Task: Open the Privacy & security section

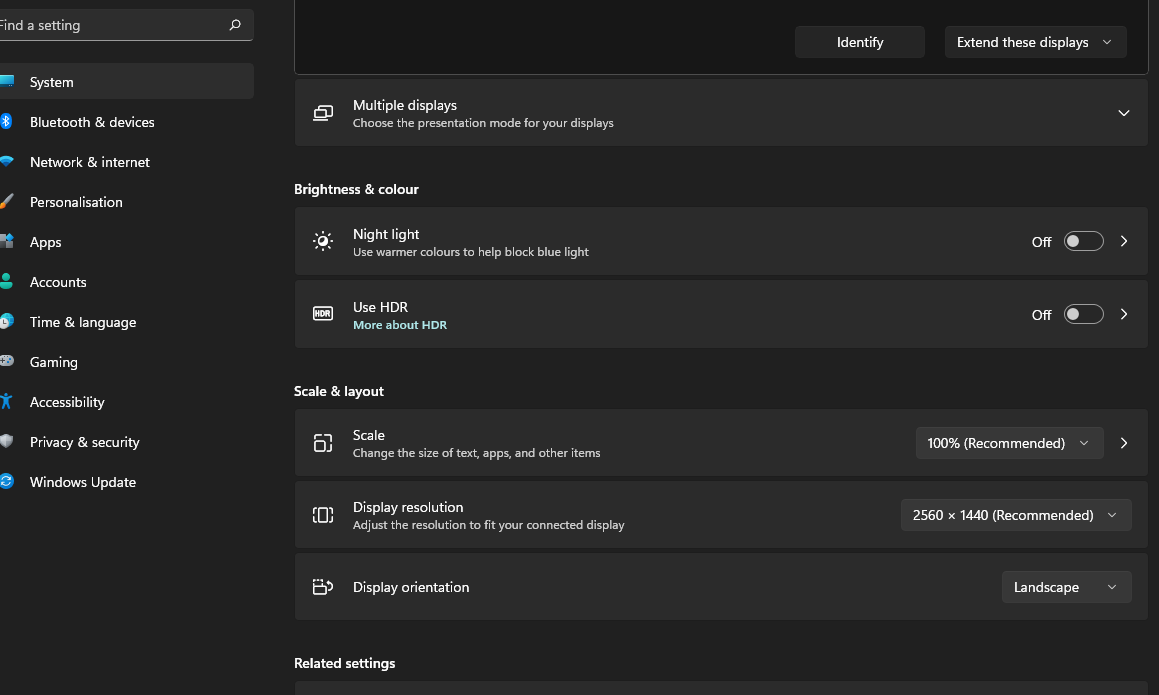Action: 85,442
